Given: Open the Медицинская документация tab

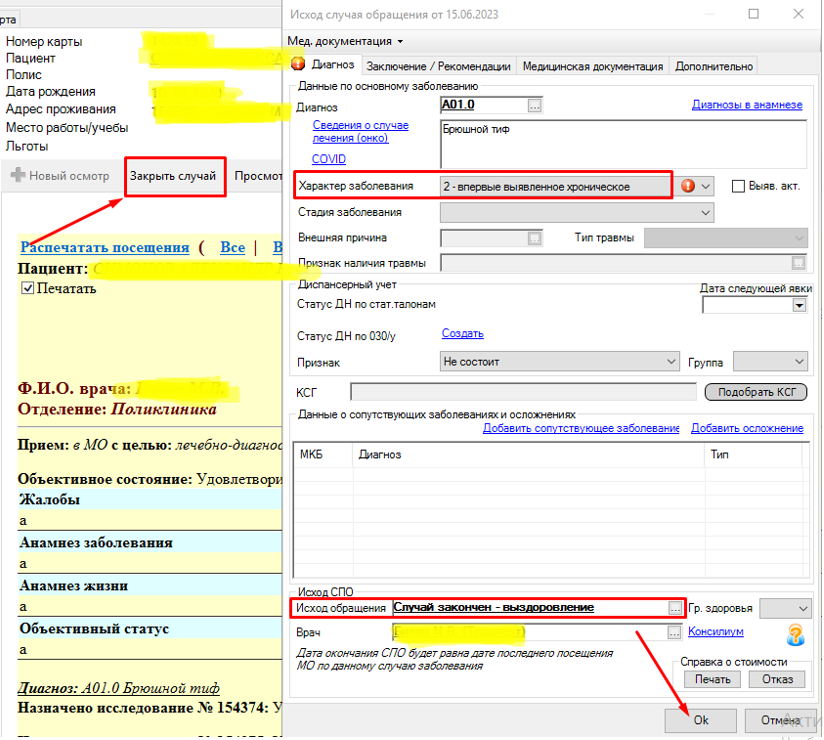Looking at the screenshot, I should click(592, 66).
